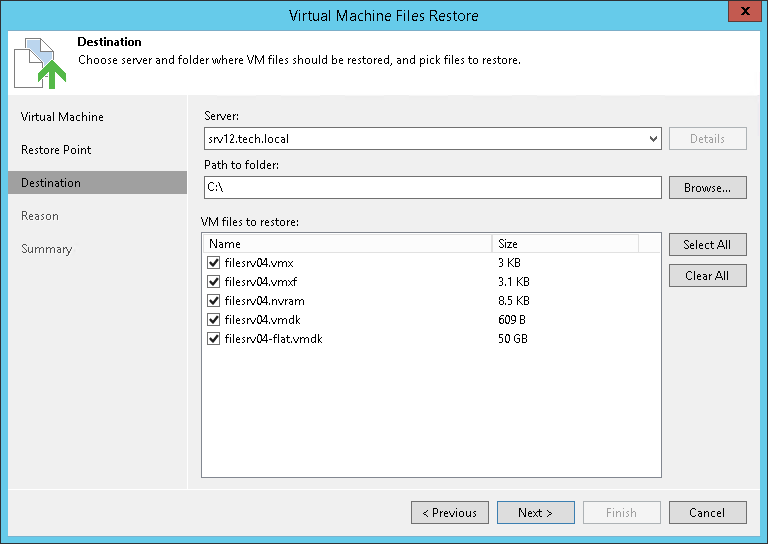Uncheck the filesrv04.vmx file checkbox
The image size is (768, 544).
(213, 263)
